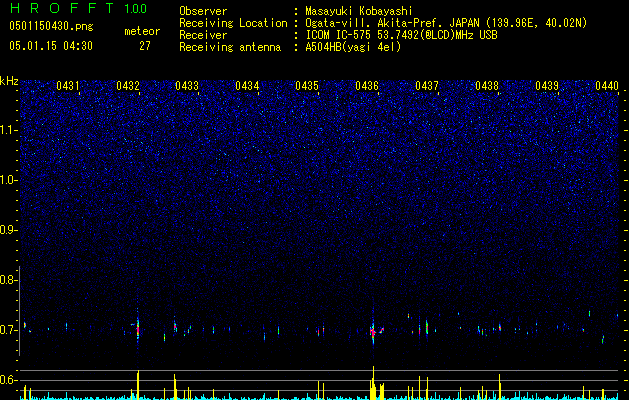Click the observer name Masayuki Kobayashi

tap(359, 11)
